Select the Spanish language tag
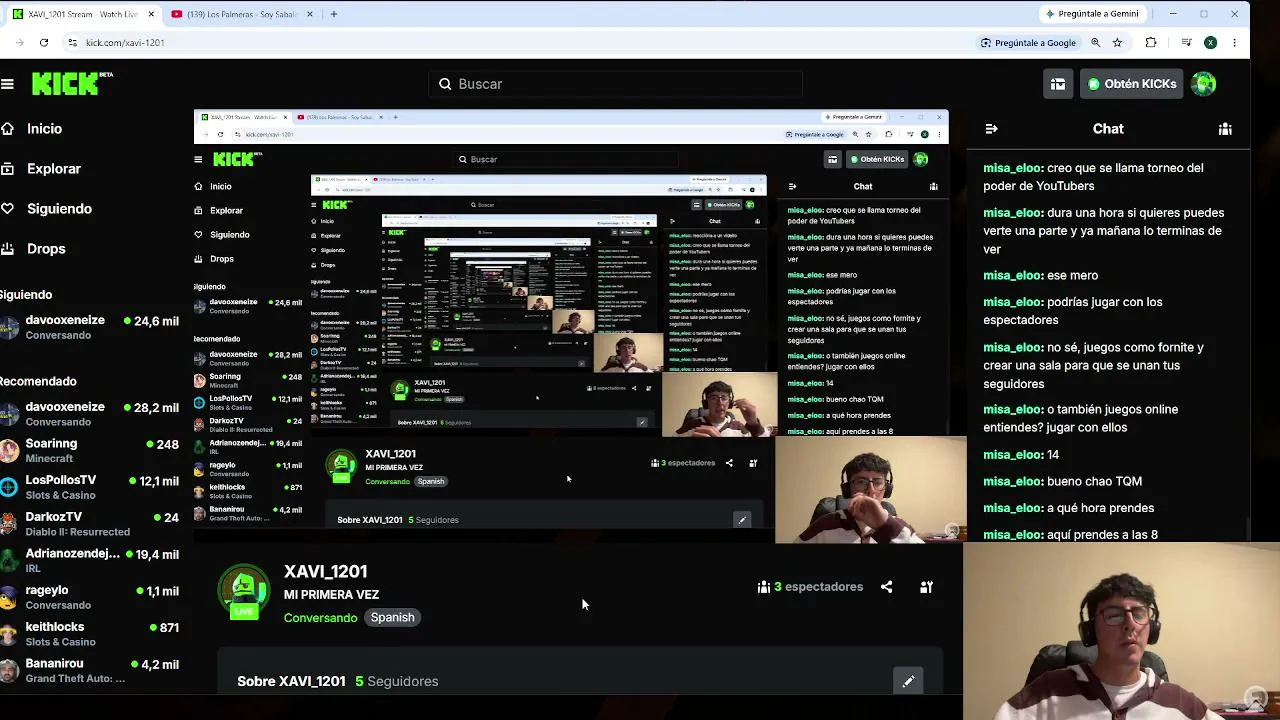Viewport: 1280px width, 720px height. click(x=392, y=617)
